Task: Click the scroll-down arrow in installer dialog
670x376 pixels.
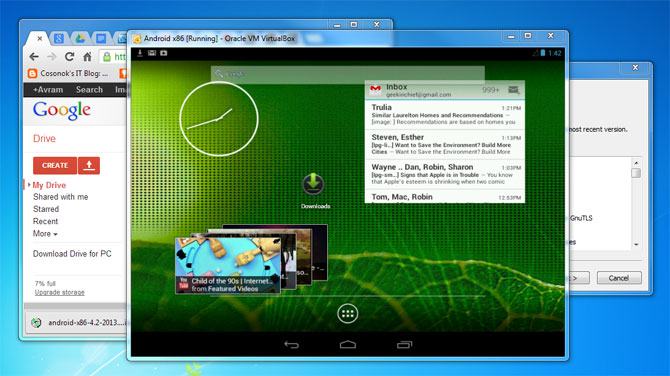Action: point(636,244)
